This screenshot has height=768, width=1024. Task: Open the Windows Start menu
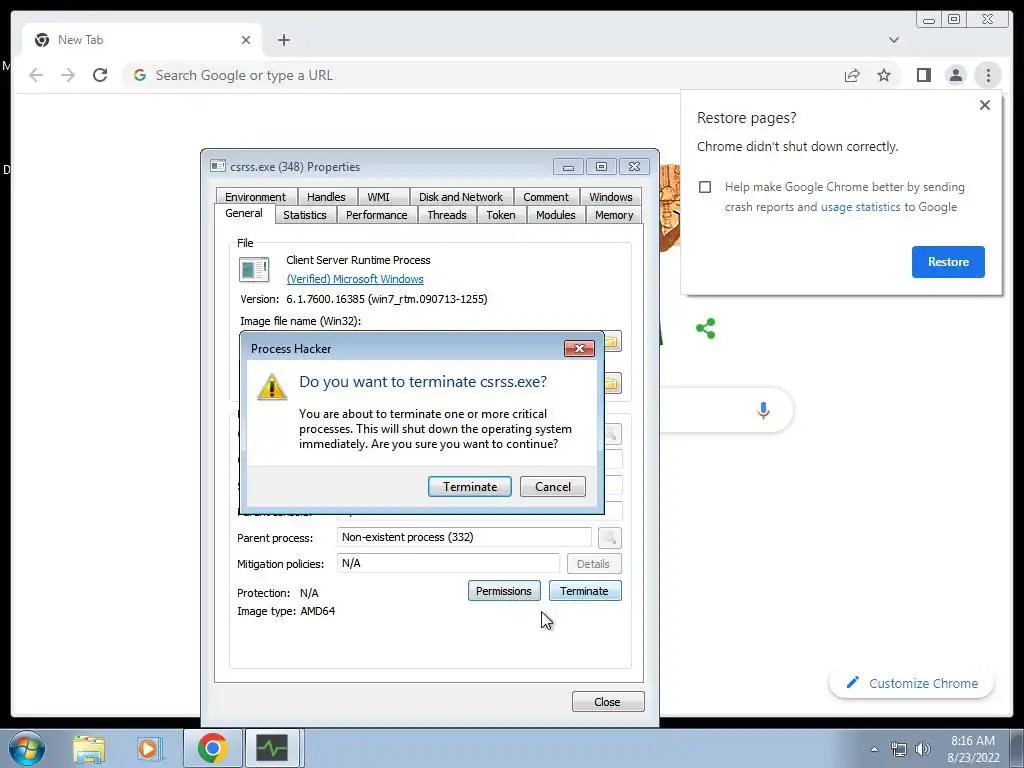click(27, 748)
